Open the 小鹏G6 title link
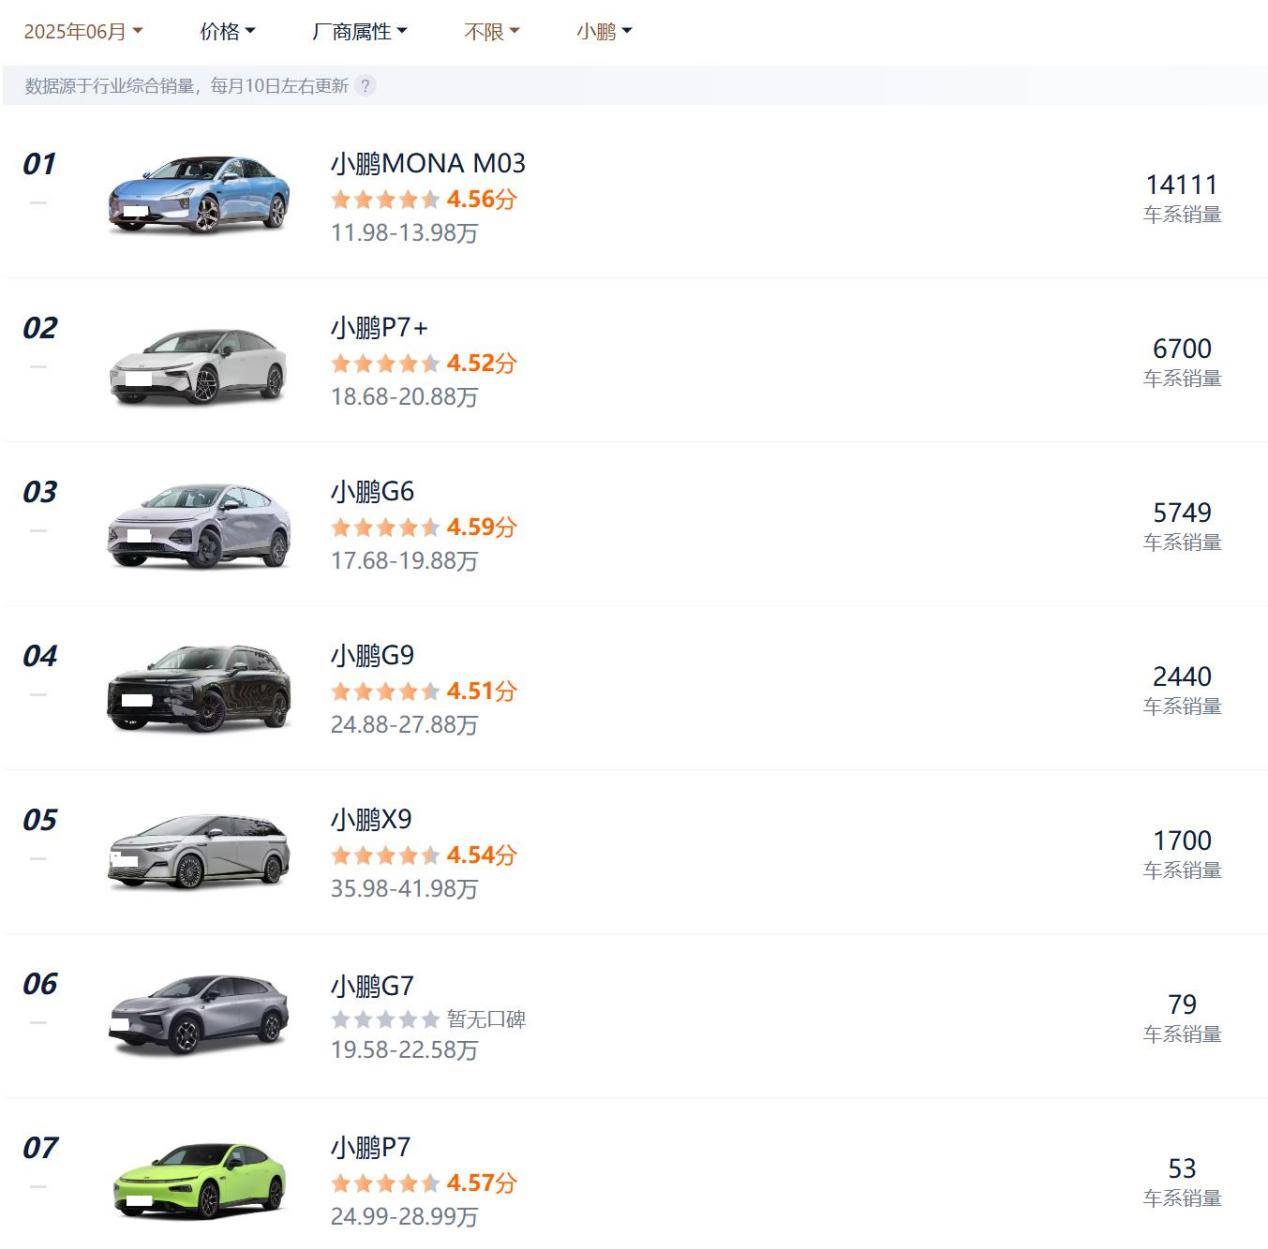 (x=372, y=491)
